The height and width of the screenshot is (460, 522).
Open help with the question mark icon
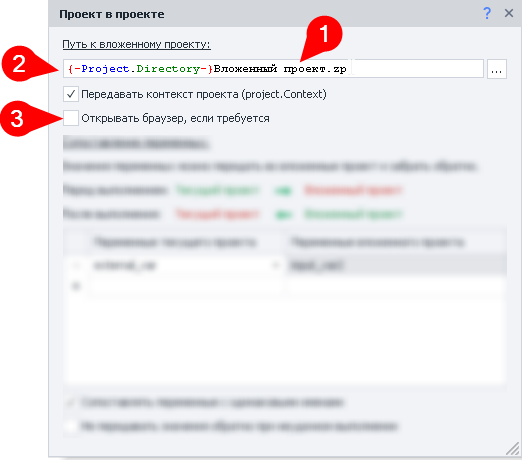click(487, 14)
